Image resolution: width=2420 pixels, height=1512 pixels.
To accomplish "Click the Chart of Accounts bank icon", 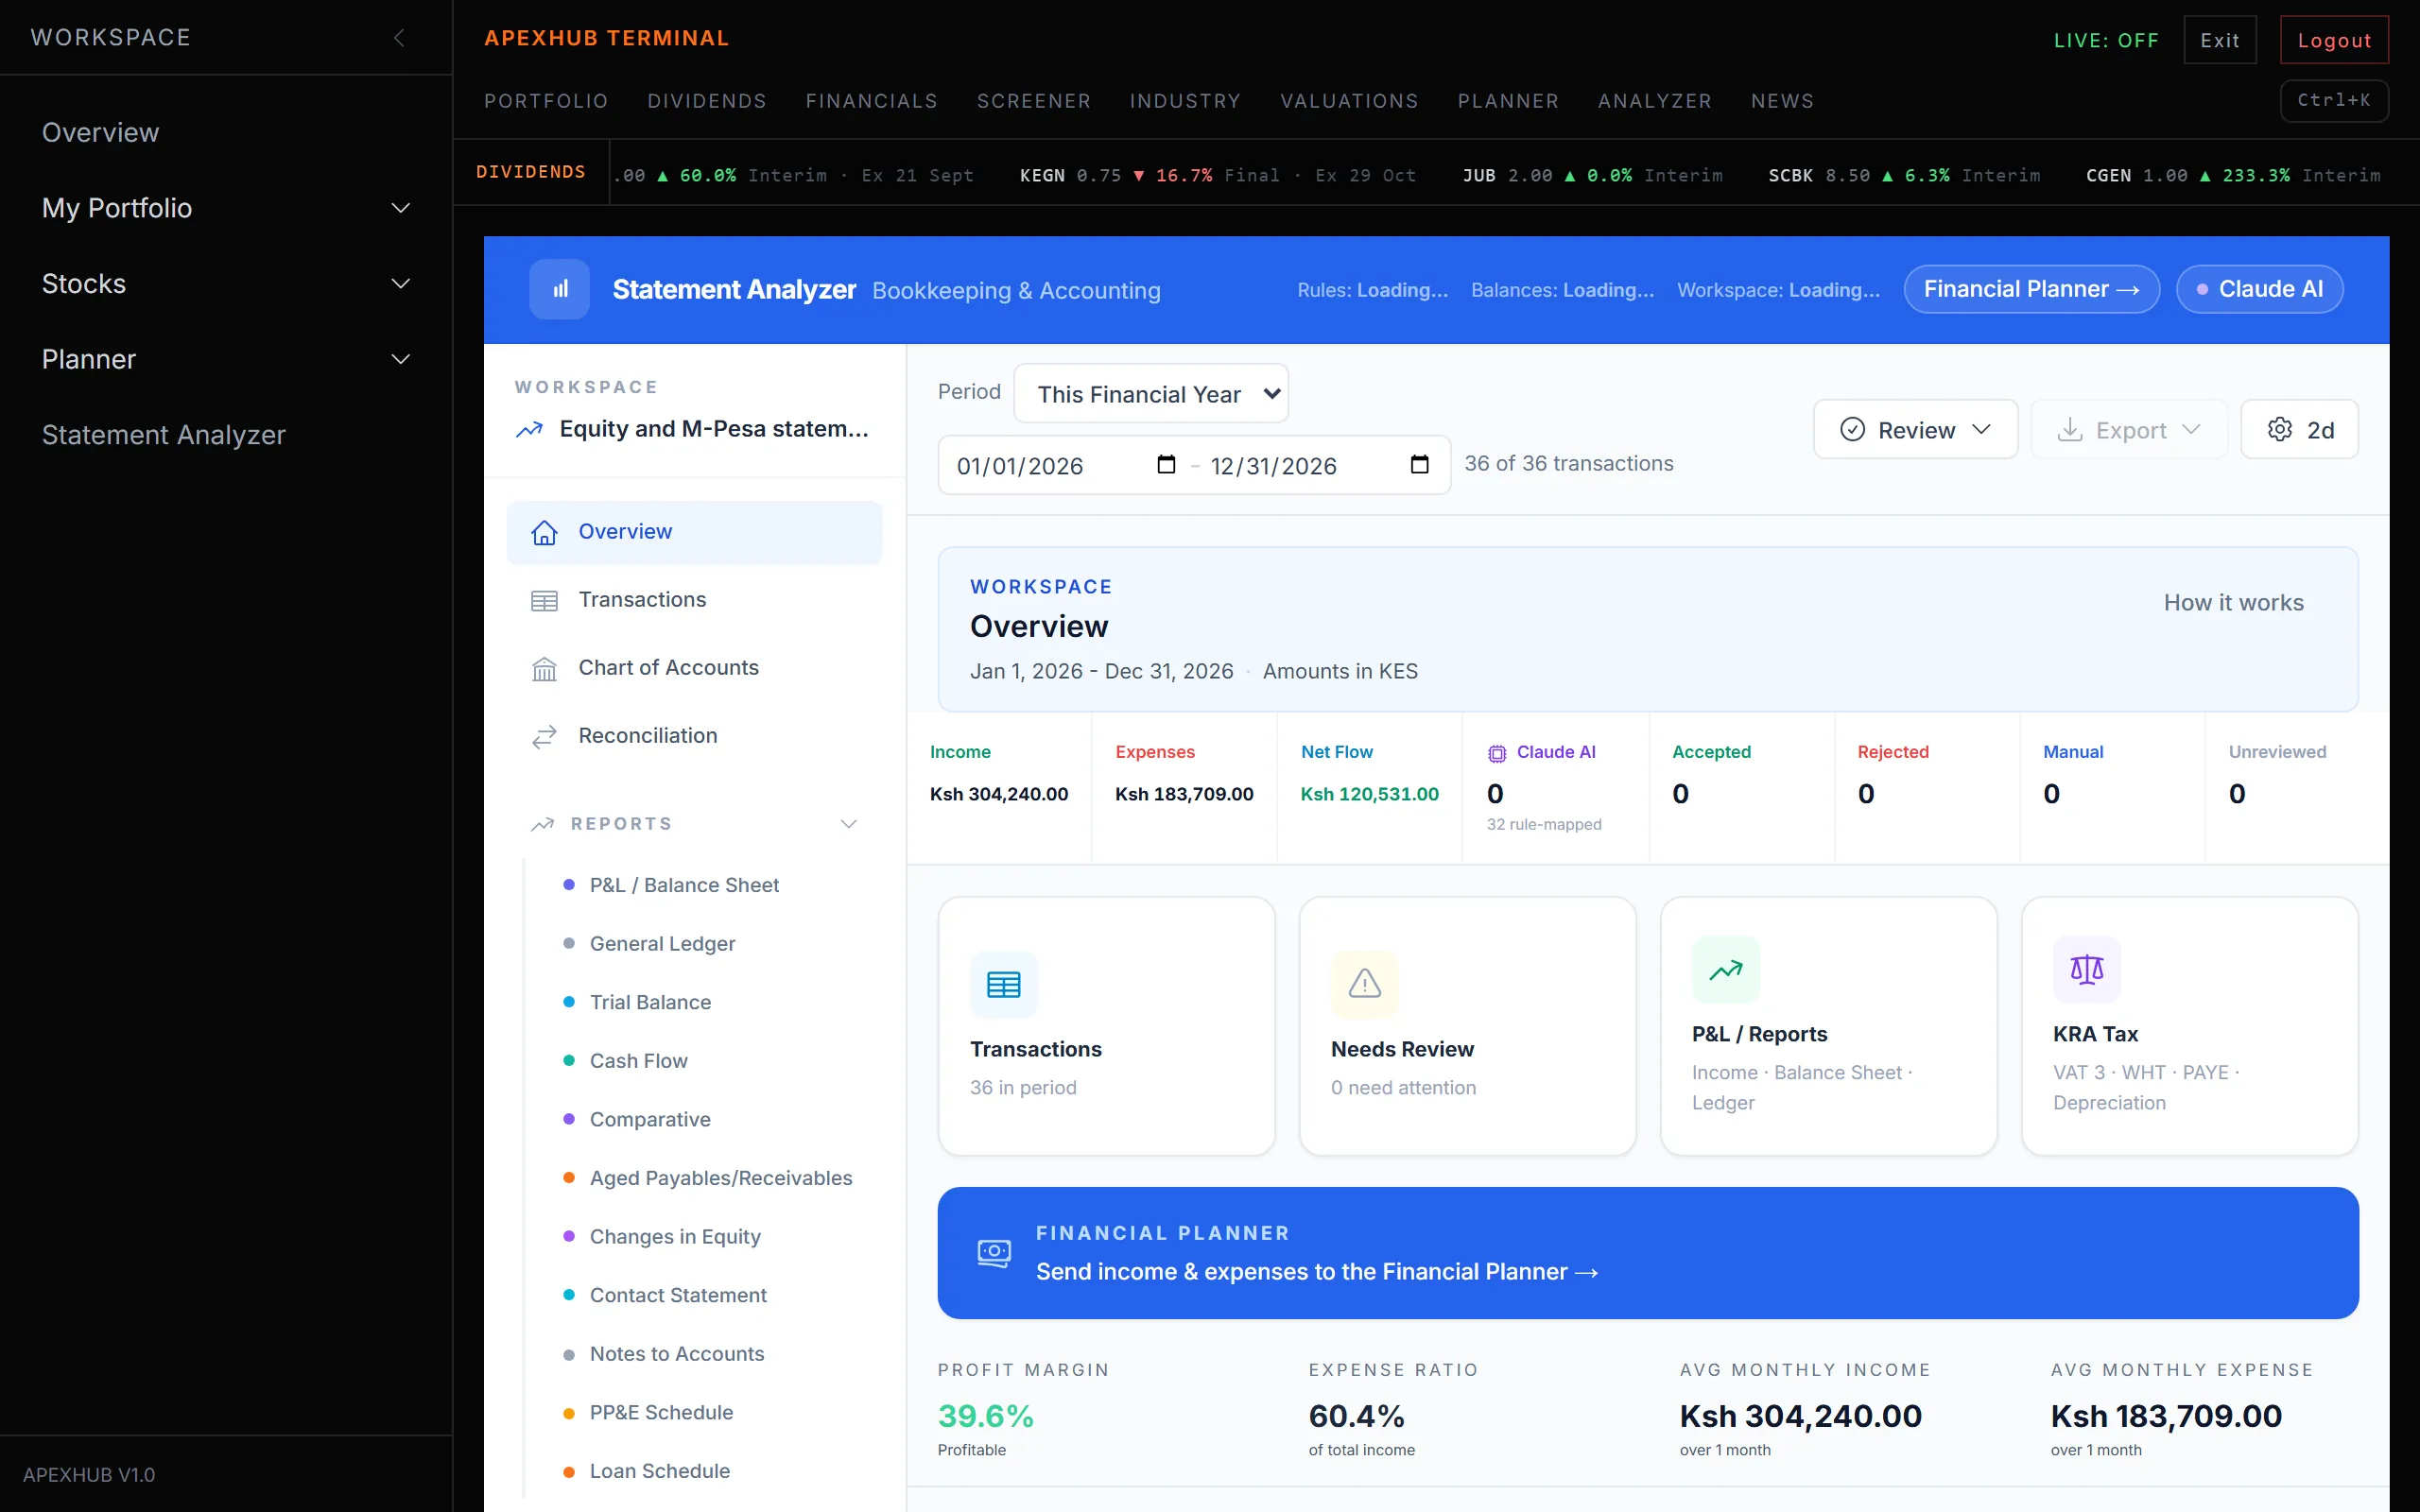I will [x=544, y=668].
